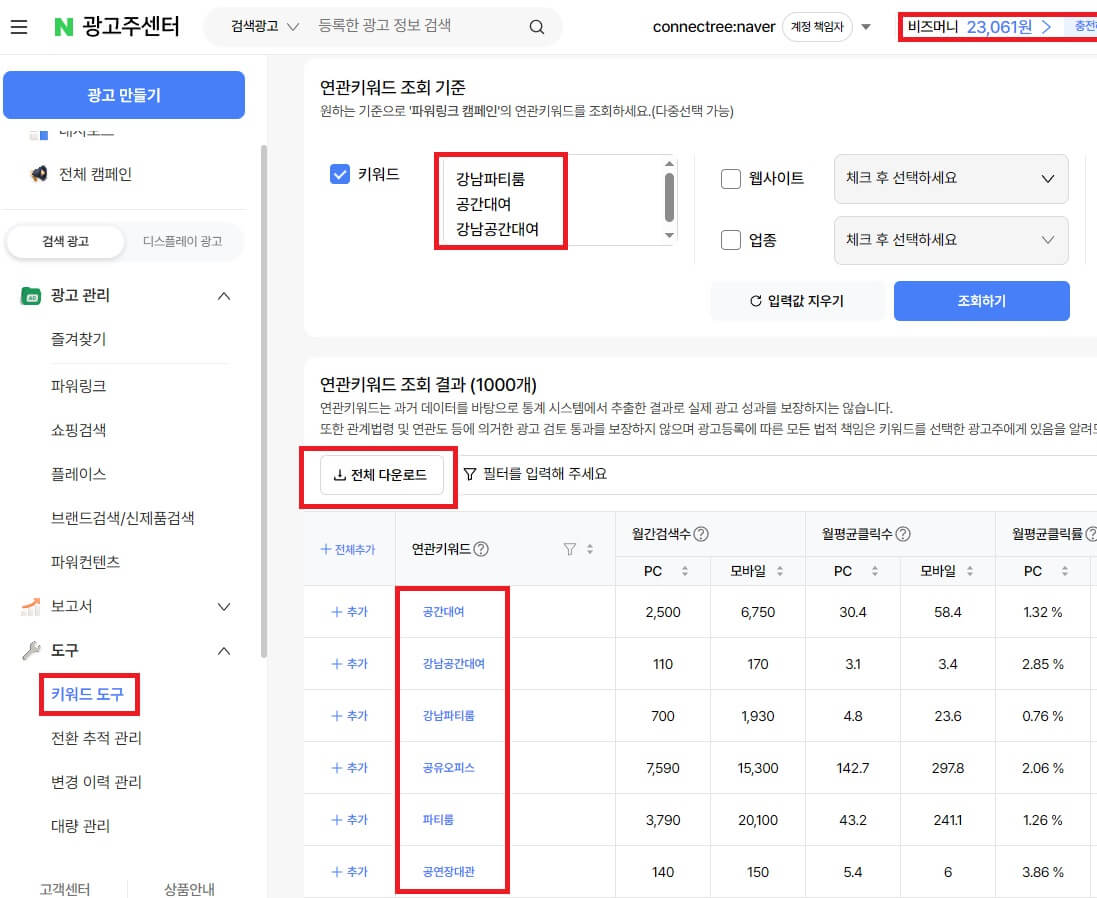Click help icon next to 월간검색수
Viewport: 1097px width, 898px height.
(701, 534)
